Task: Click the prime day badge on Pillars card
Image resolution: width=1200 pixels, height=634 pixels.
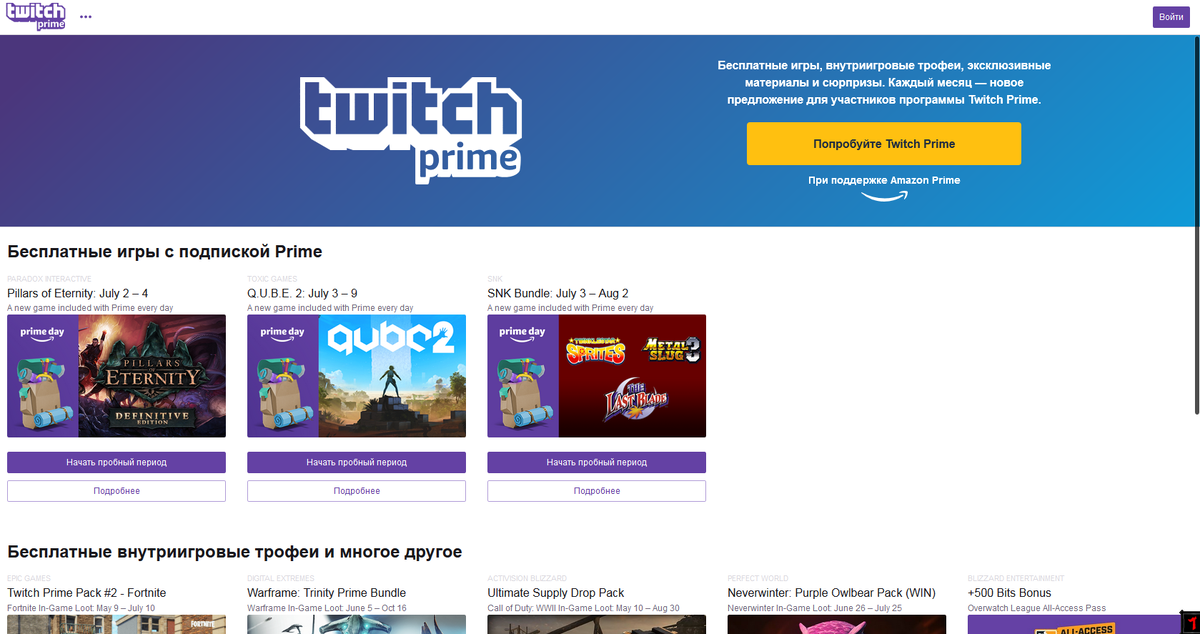Action: (43, 332)
